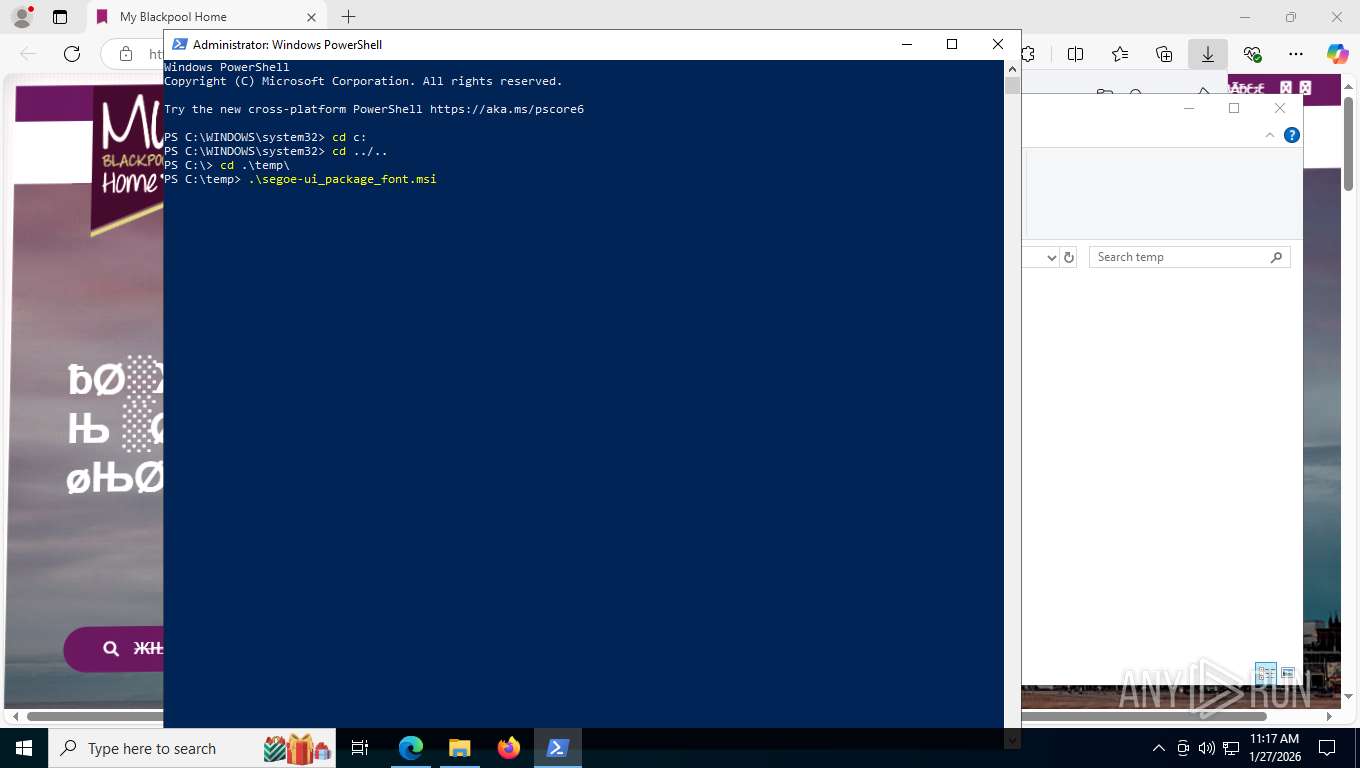This screenshot has height=768, width=1360.
Task: Open the Edge profile avatar icon
Action: 21,17
